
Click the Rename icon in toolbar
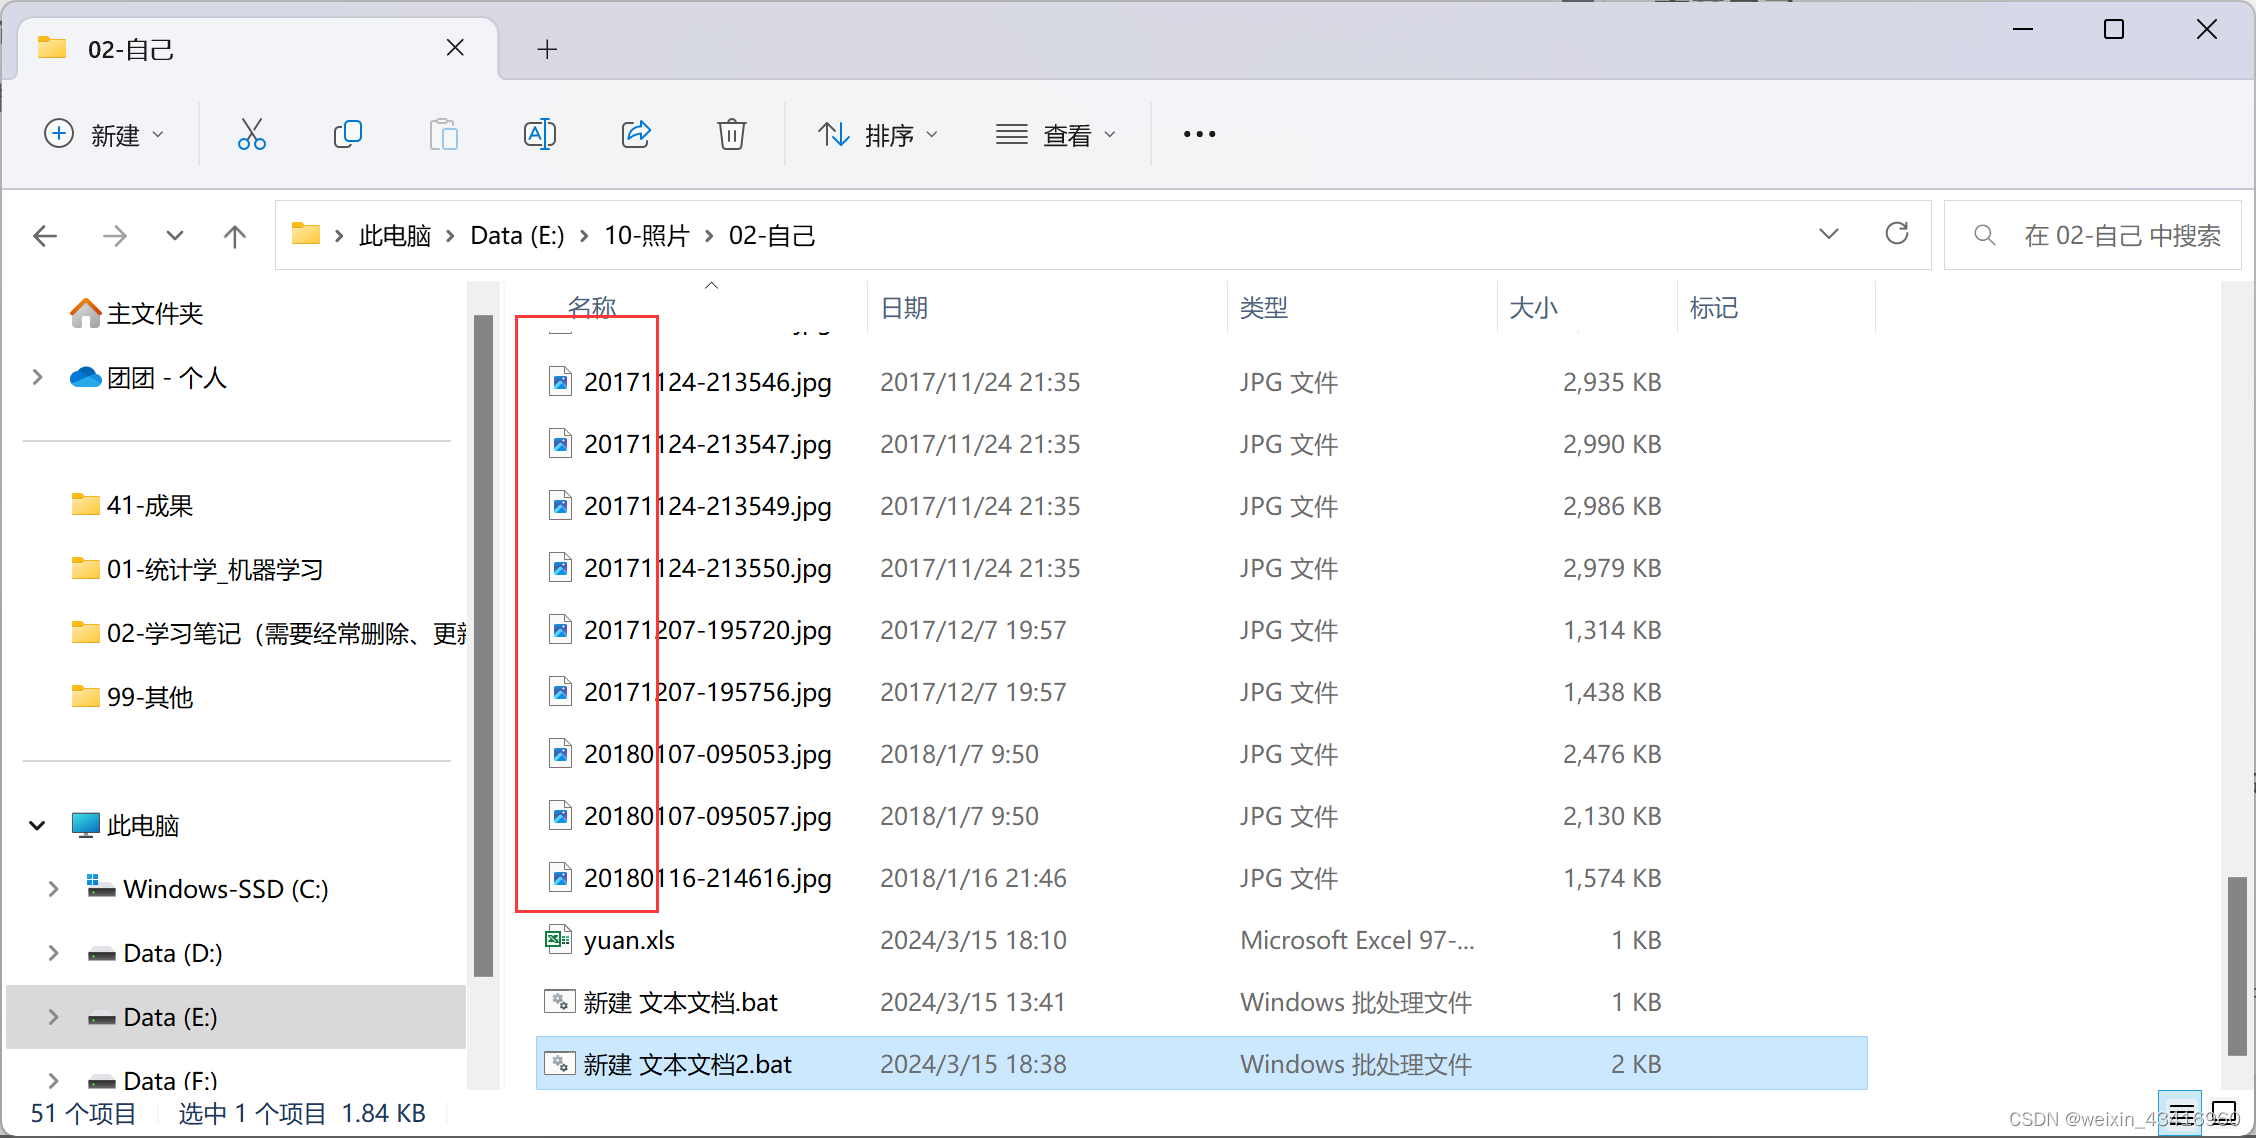(x=540, y=134)
